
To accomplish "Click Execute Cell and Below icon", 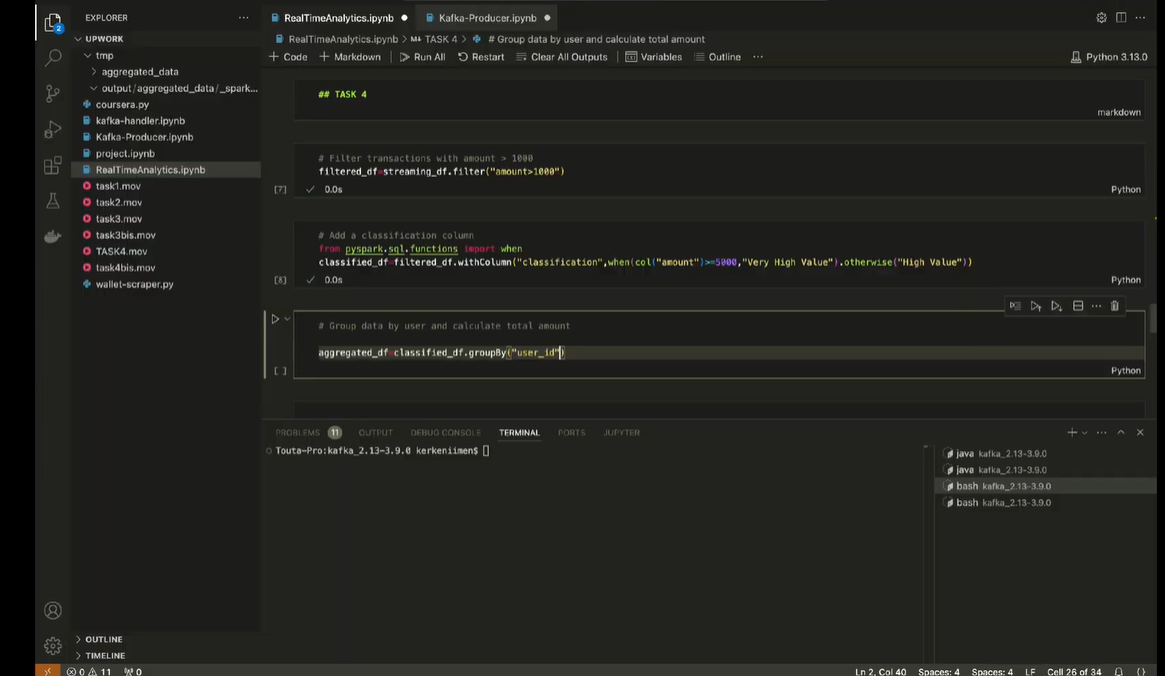I will [1057, 306].
